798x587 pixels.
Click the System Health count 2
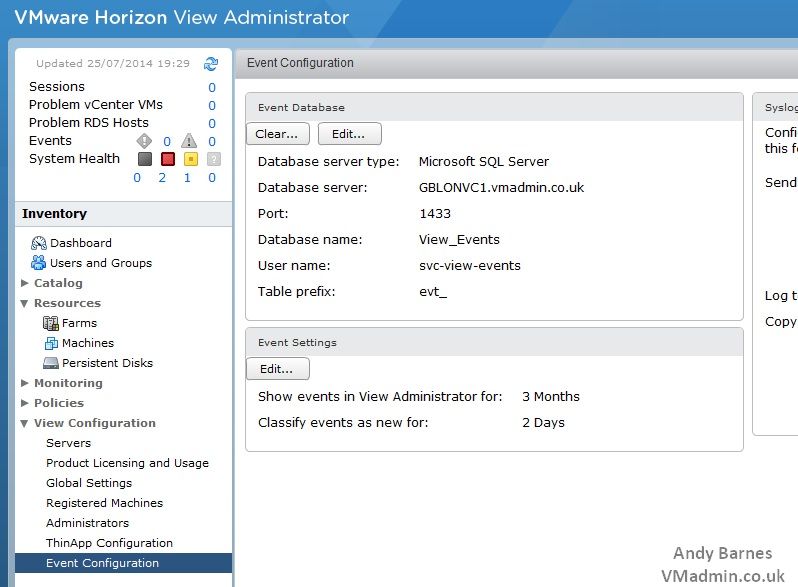coord(162,178)
